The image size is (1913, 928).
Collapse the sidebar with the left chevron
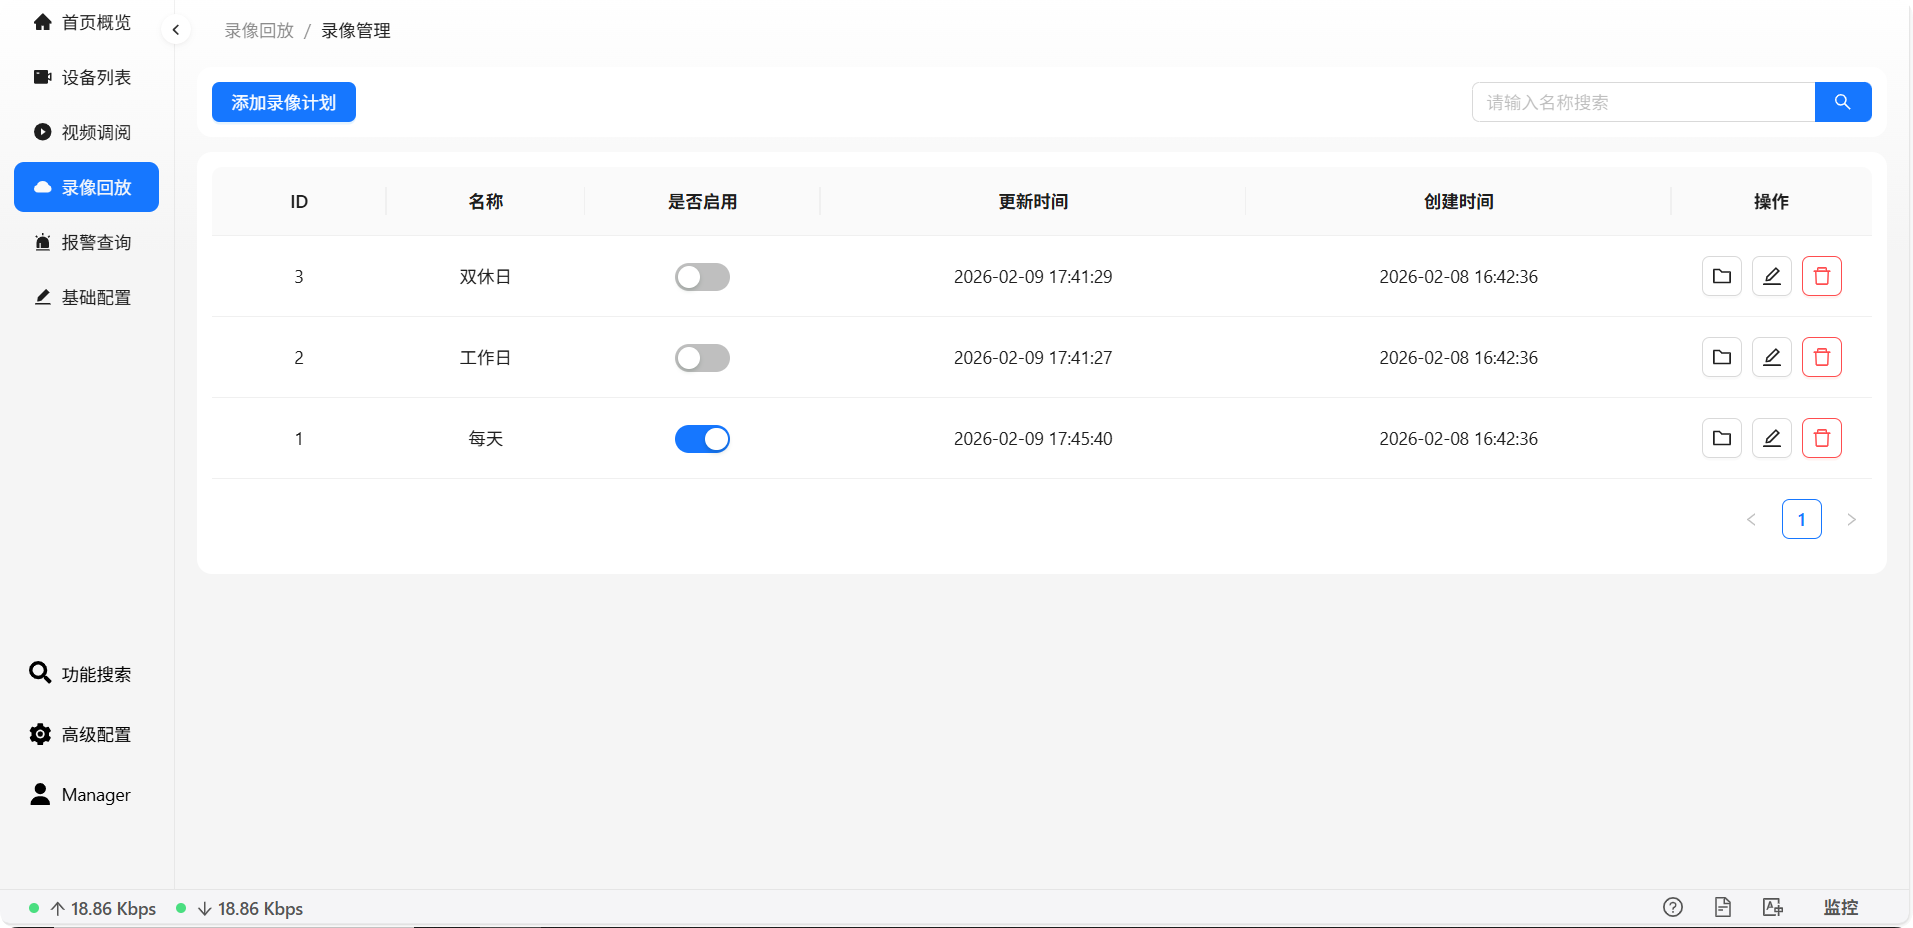coord(175,29)
